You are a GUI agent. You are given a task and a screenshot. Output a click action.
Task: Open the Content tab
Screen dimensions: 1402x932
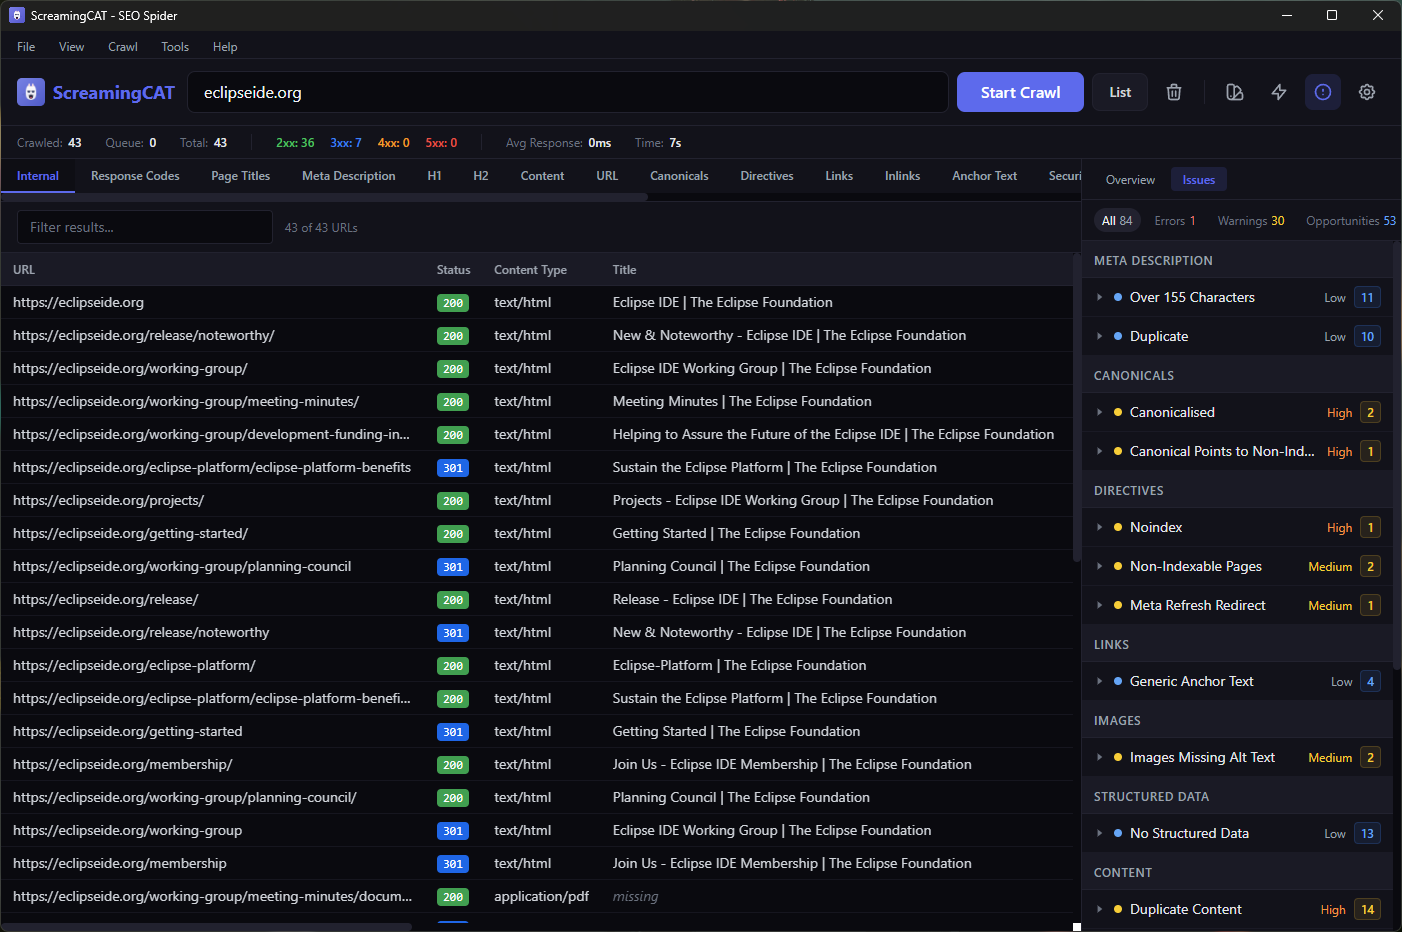543,176
